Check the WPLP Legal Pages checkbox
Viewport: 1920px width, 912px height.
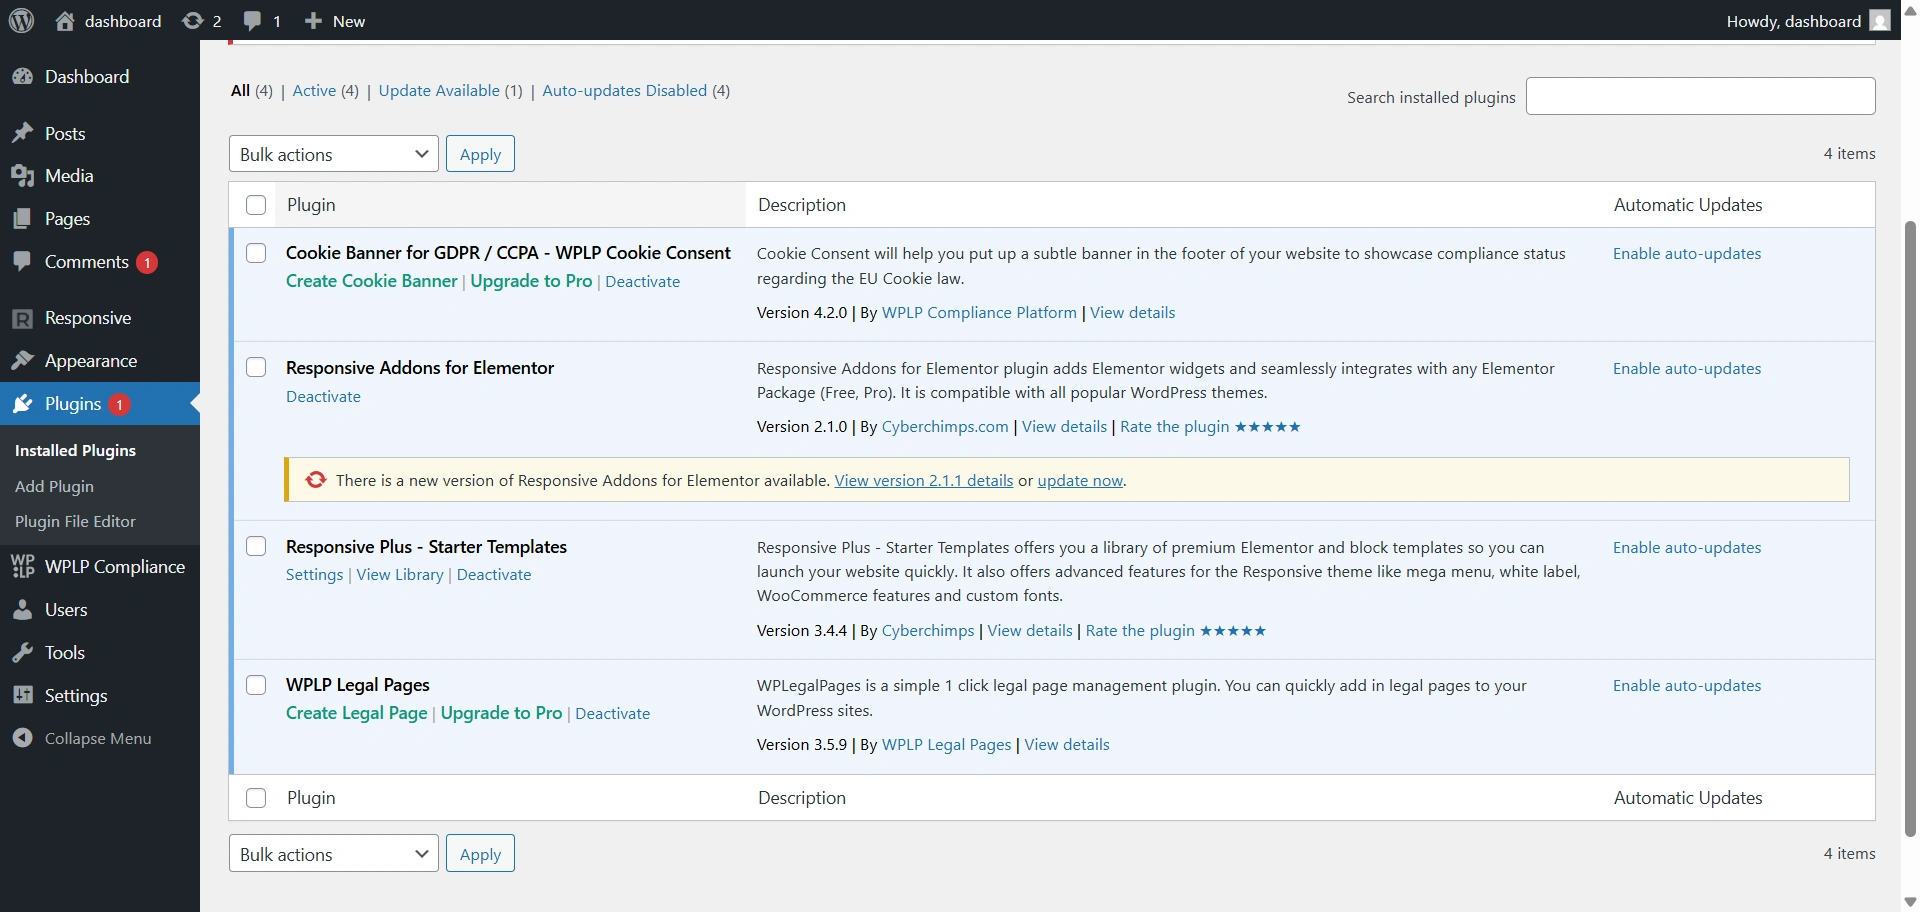[256, 685]
